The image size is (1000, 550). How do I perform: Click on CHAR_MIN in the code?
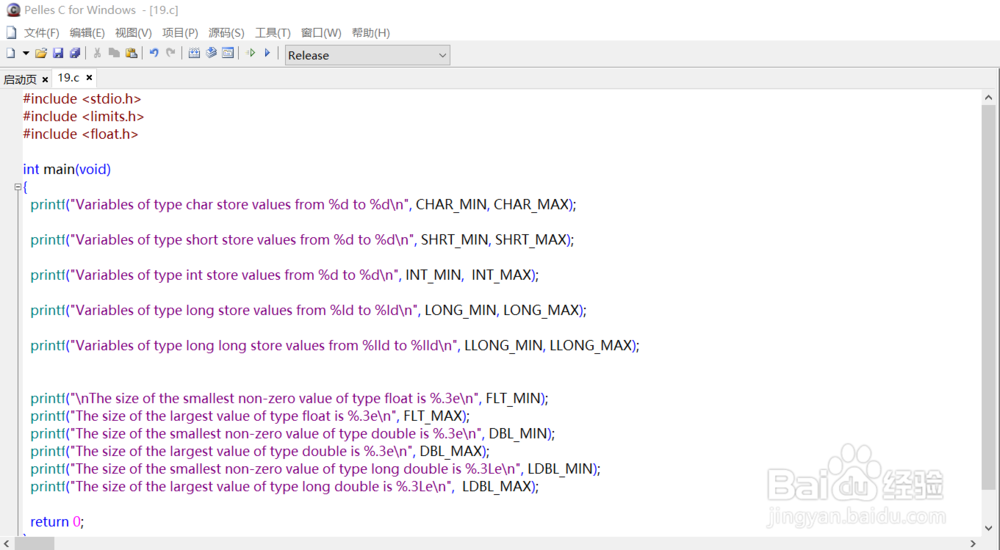[x=451, y=205]
